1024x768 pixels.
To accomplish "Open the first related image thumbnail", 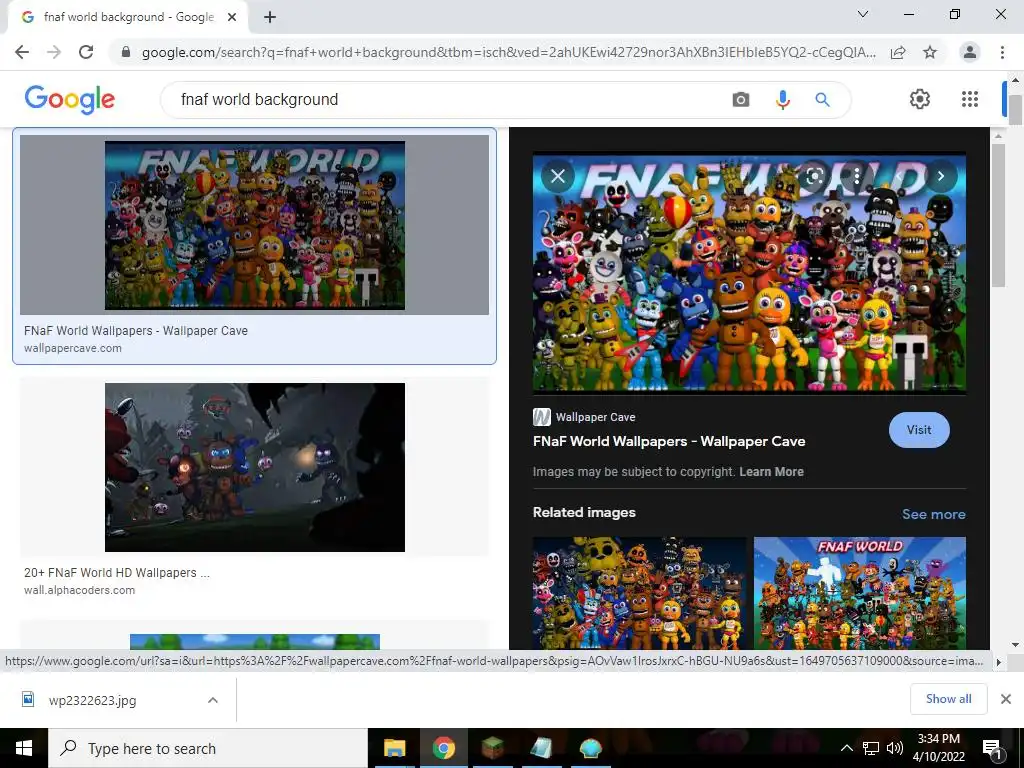I will [639, 593].
